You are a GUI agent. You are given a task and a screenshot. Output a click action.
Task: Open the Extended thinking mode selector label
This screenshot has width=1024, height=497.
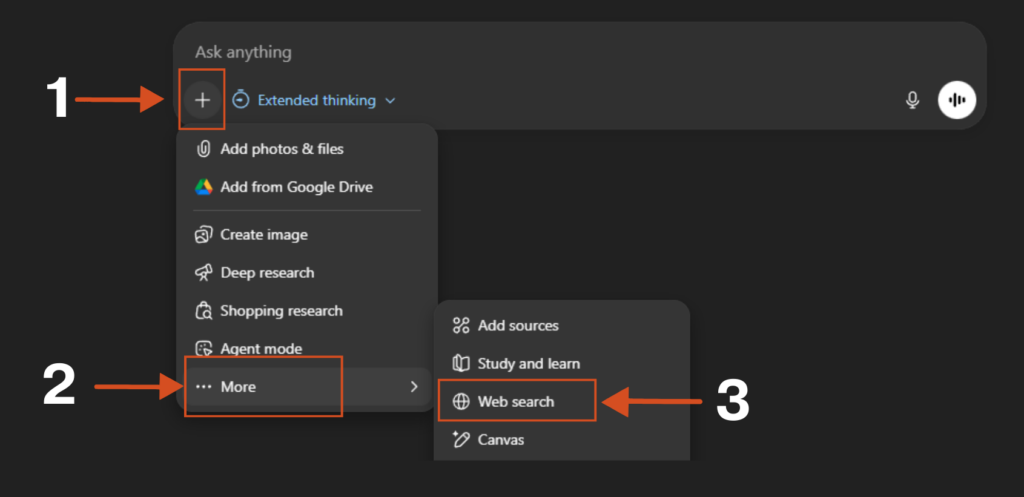click(316, 101)
